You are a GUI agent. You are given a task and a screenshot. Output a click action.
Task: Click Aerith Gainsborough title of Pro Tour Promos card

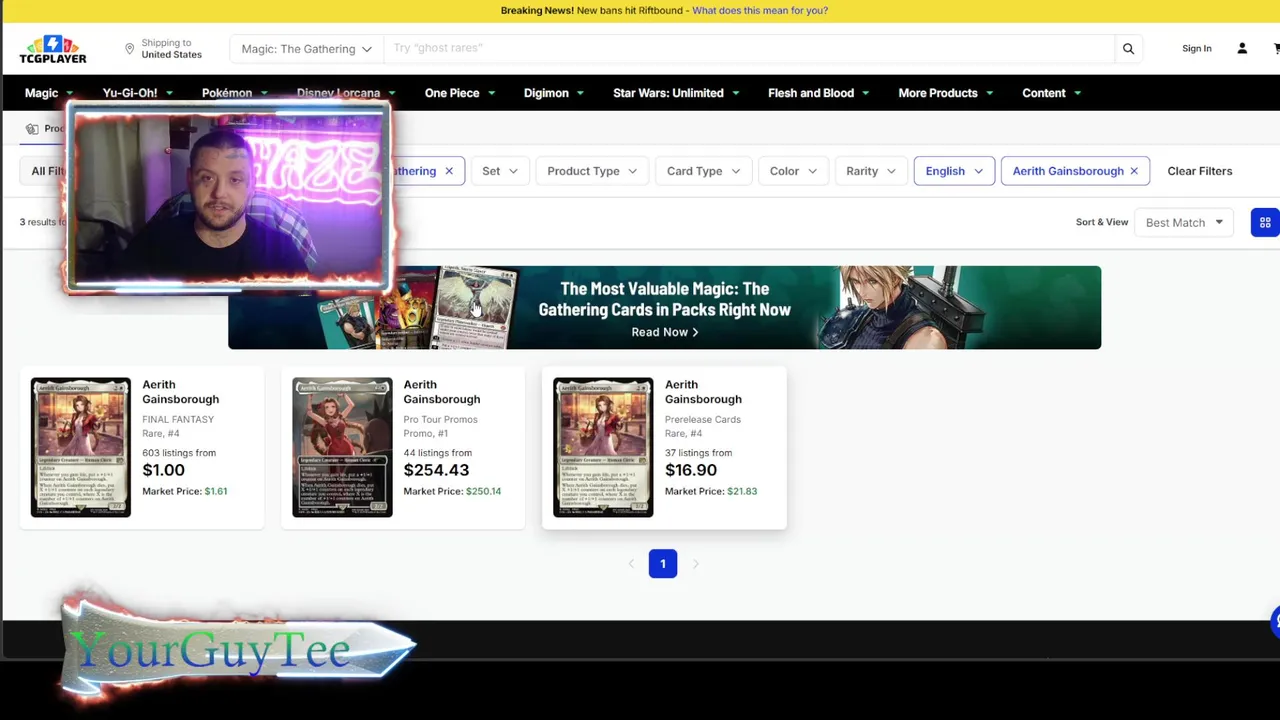[442, 392]
